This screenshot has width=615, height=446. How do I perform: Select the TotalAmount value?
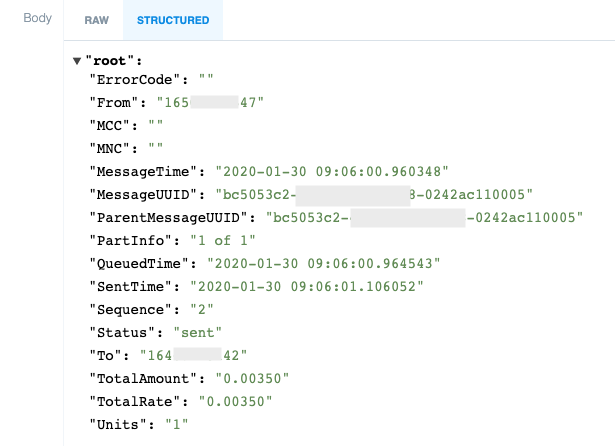(x=252, y=379)
